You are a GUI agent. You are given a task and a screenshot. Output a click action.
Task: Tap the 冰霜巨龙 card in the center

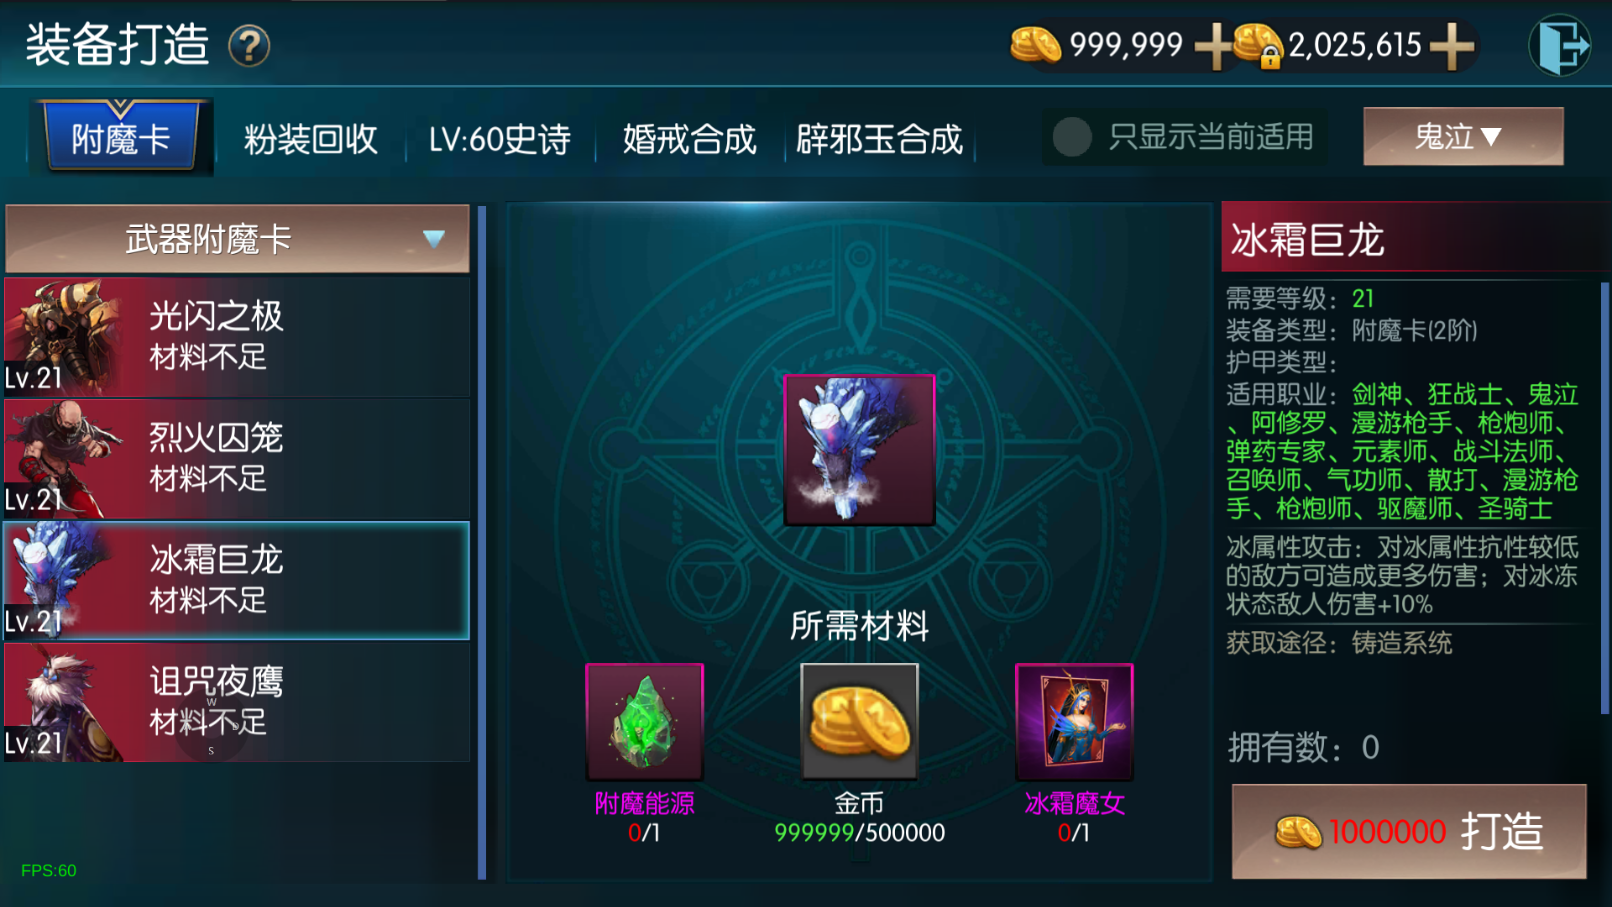point(859,449)
